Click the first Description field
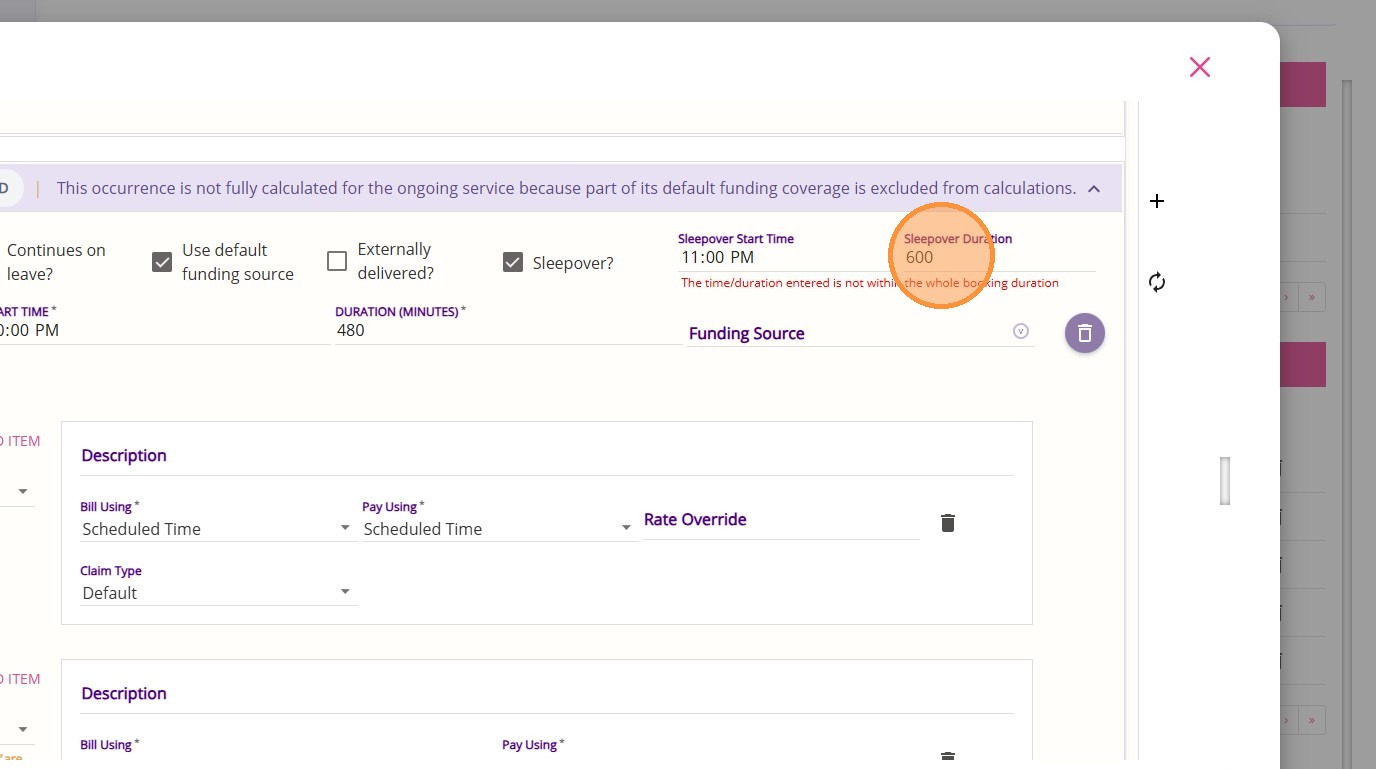 (x=546, y=456)
